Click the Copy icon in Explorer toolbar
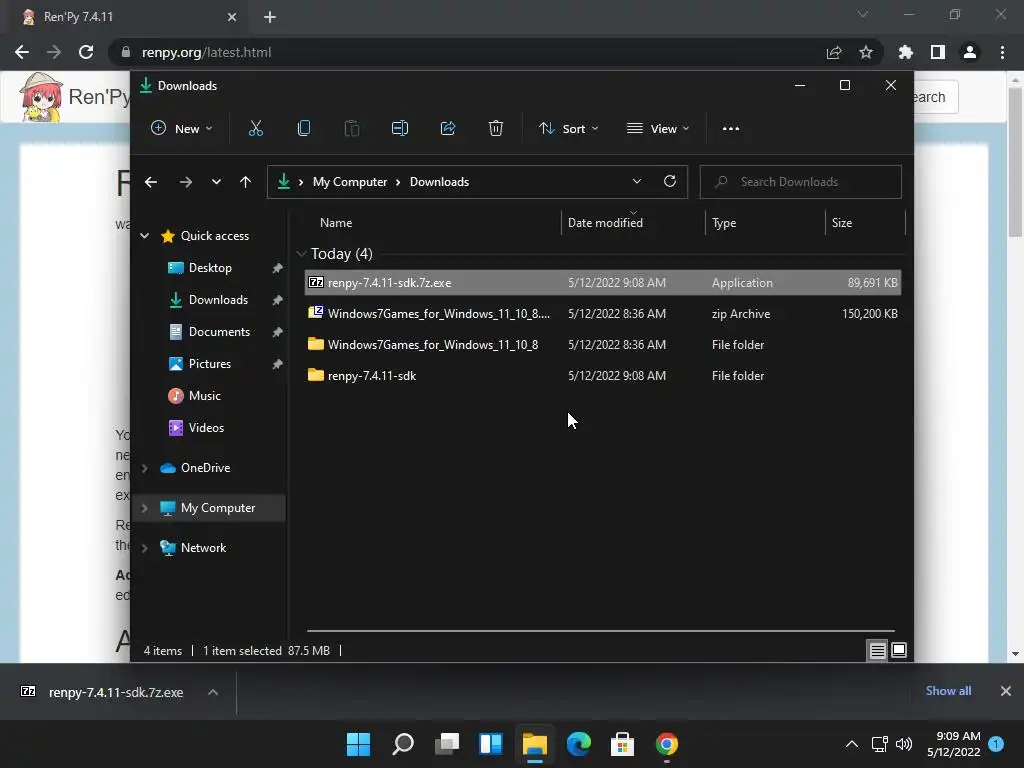 304,129
